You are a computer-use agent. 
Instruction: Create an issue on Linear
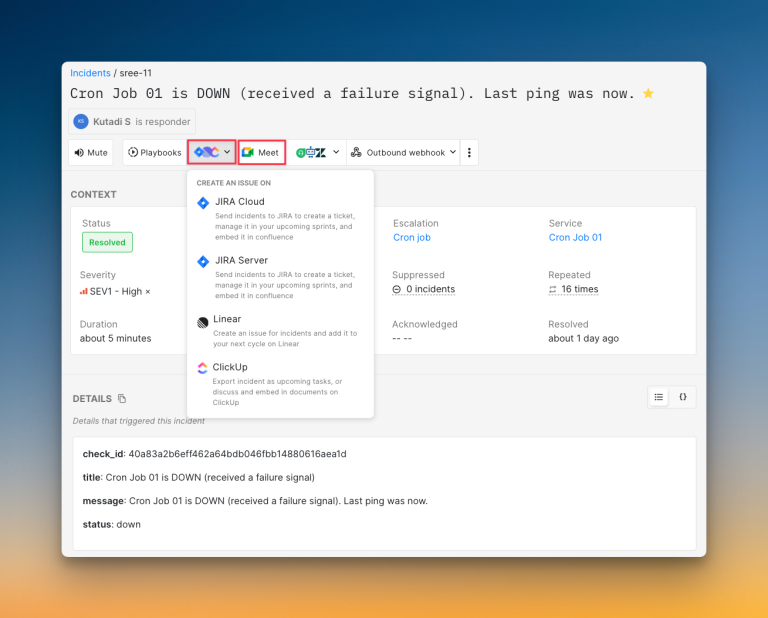point(227,319)
